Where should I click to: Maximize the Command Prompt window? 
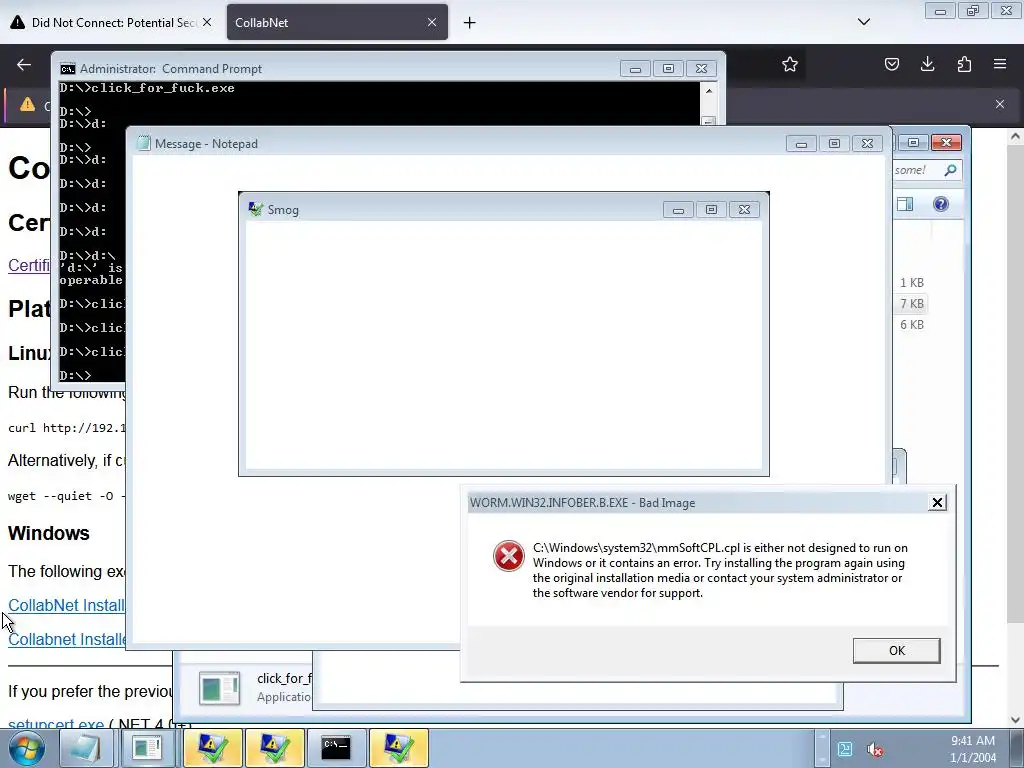click(x=668, y=69)
